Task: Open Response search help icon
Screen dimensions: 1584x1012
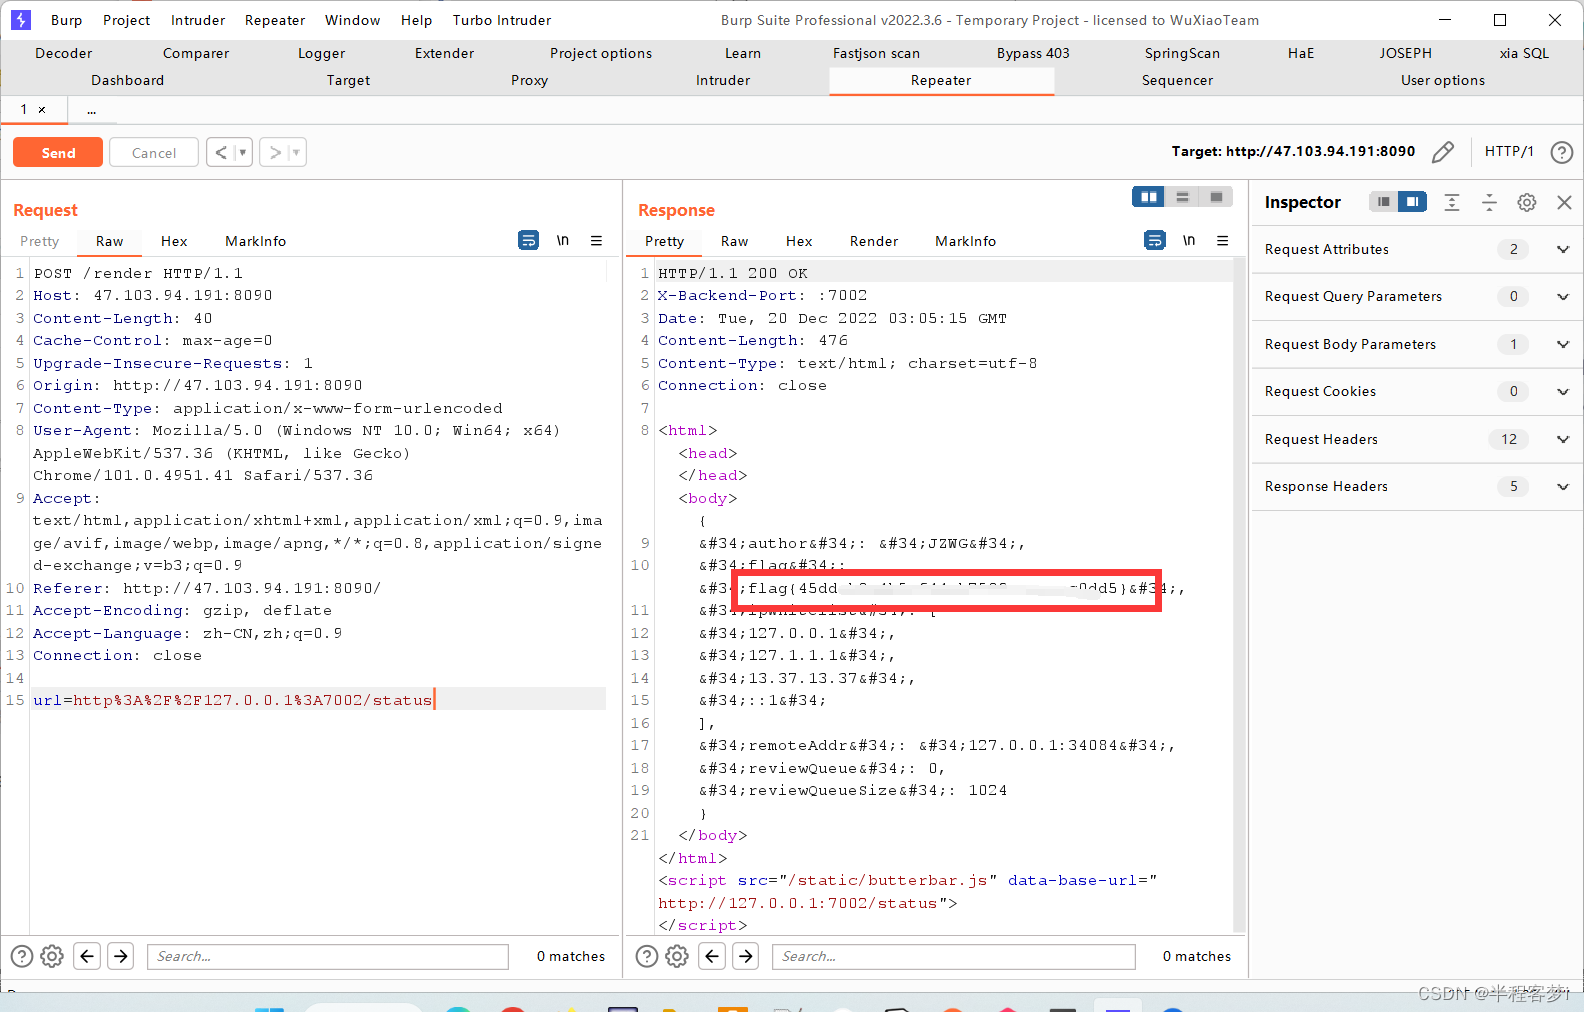Action: pyautogui.click(x=647, y=956)
